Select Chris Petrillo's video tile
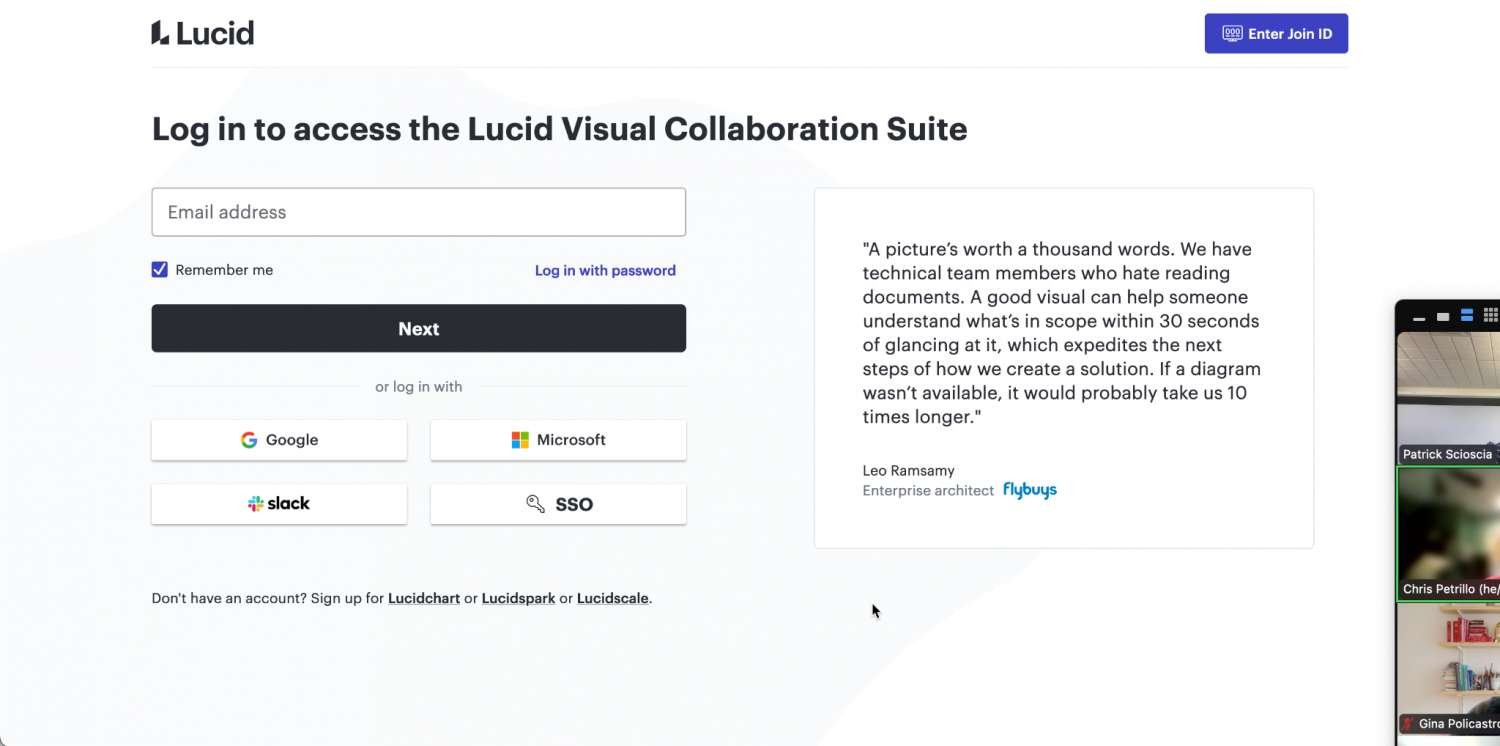The image size is (1500, 746). pos(1448,534)
